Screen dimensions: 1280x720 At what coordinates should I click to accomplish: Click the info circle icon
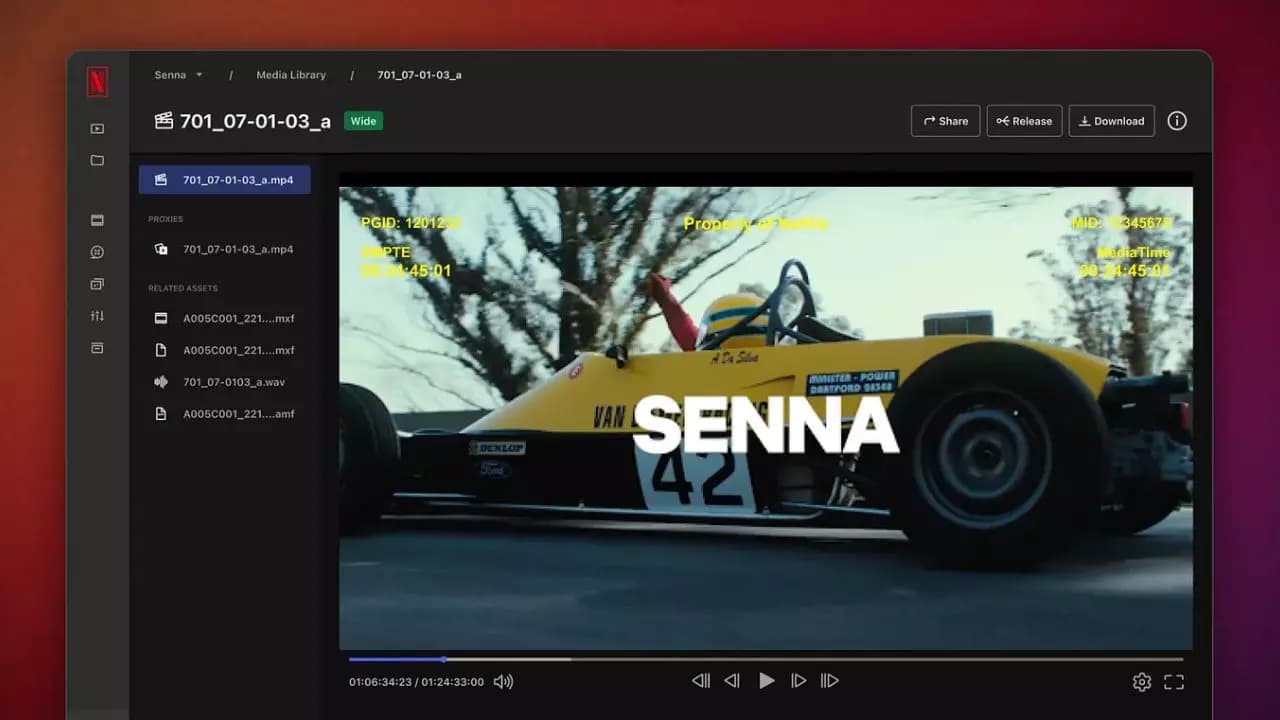1177,121
